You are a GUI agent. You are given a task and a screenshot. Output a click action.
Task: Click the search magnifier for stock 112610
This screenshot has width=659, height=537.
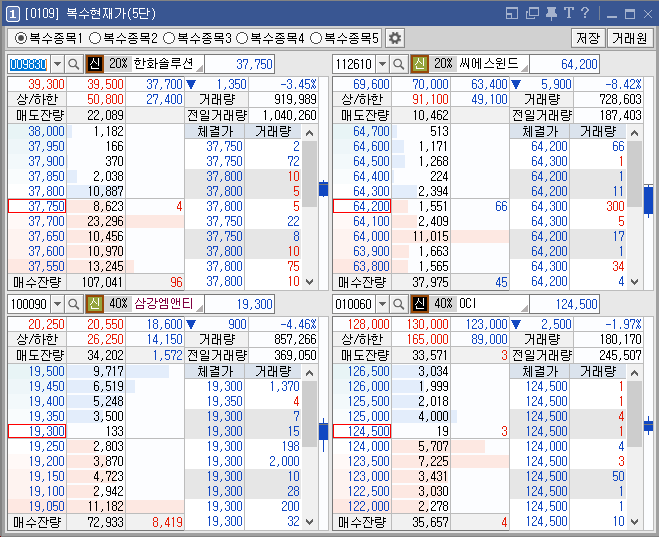click(x=398, y=64)
